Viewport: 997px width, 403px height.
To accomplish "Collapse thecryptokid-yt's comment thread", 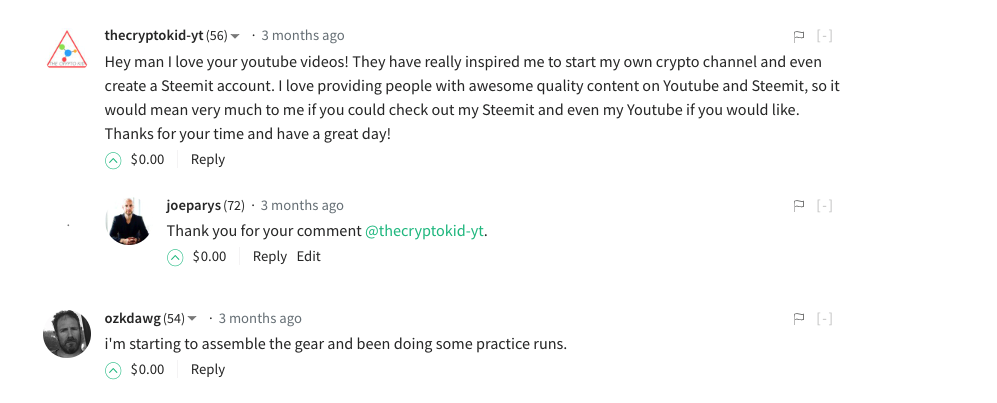I will point(825,36).
